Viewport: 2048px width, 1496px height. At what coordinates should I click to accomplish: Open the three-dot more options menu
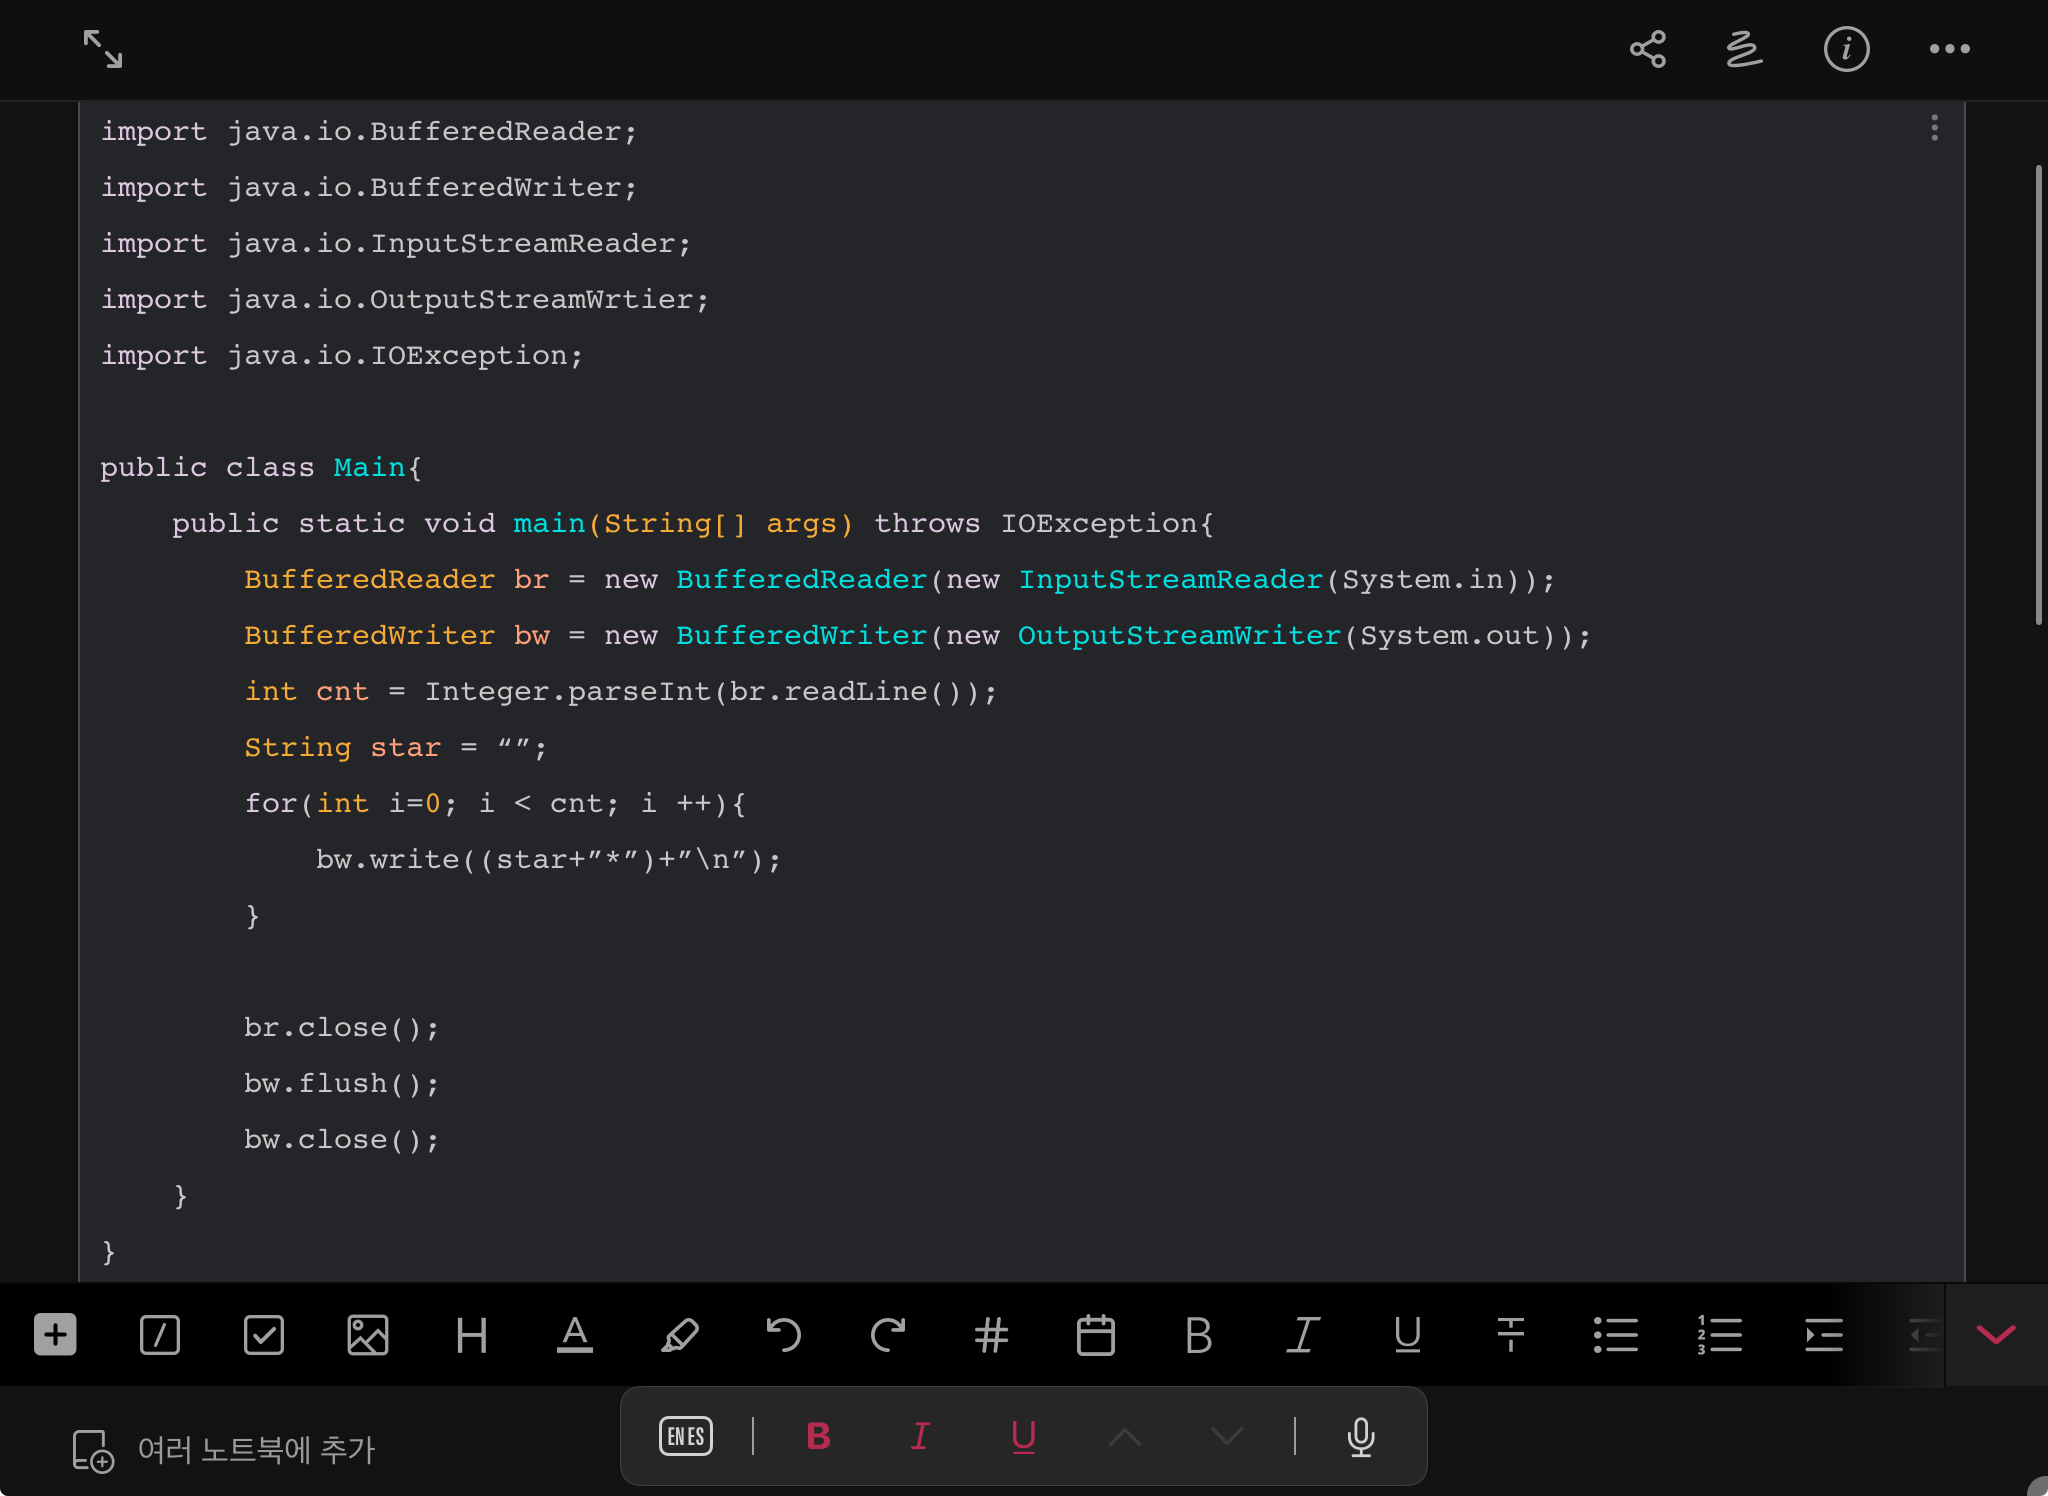[1949, 49]
